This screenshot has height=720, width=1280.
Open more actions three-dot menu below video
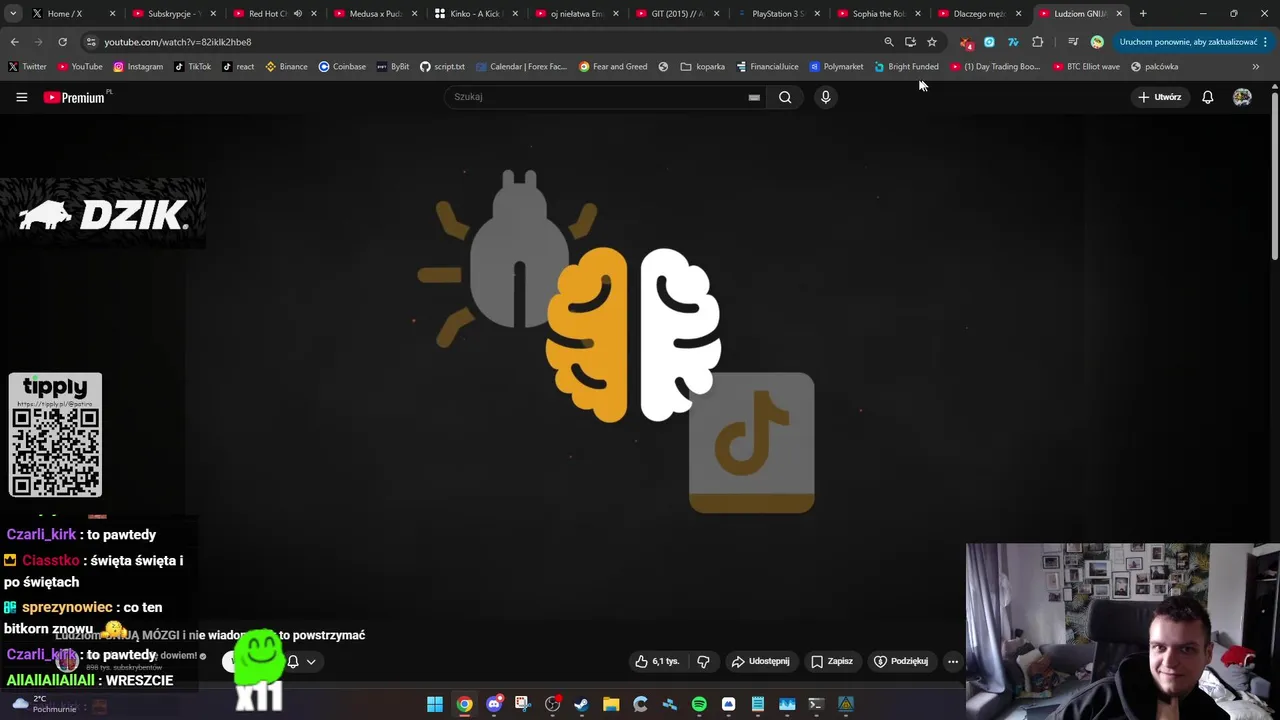(952, 661)
